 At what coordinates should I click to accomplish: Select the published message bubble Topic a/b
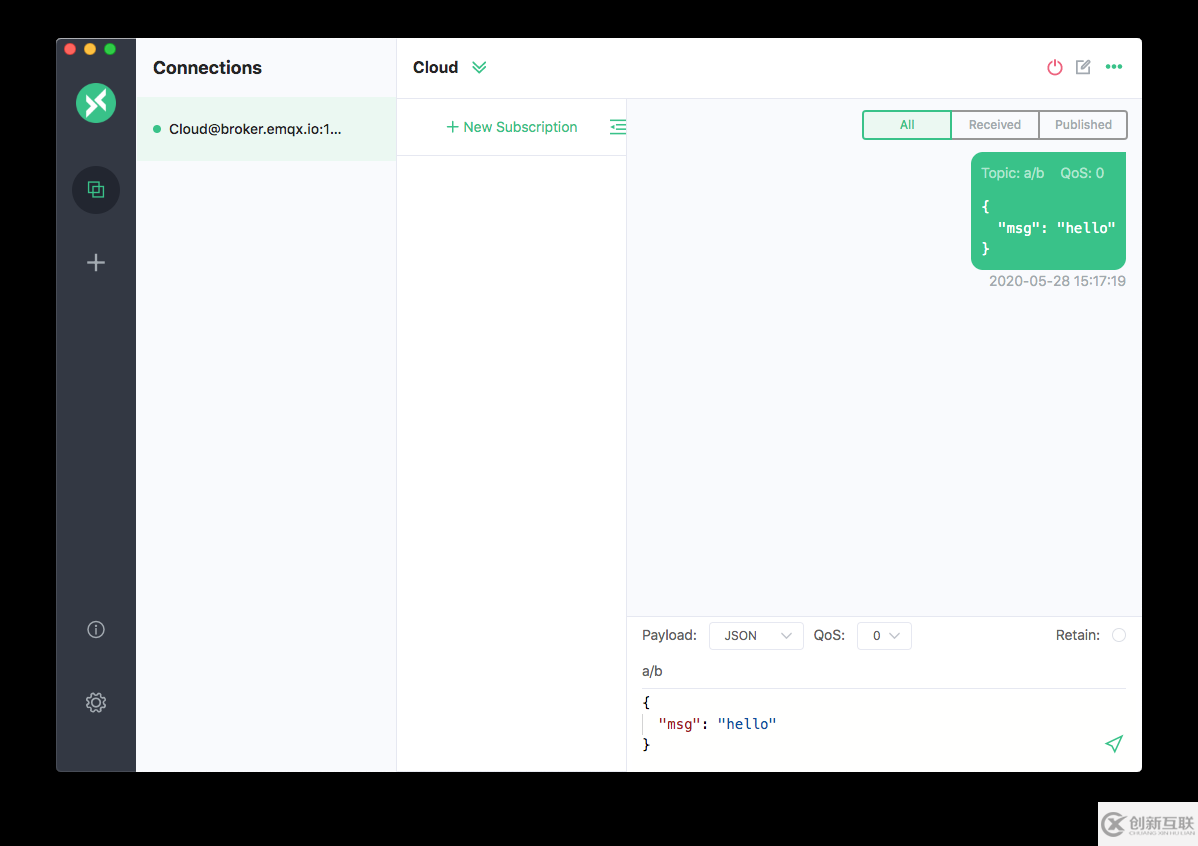click(1048, 211)
